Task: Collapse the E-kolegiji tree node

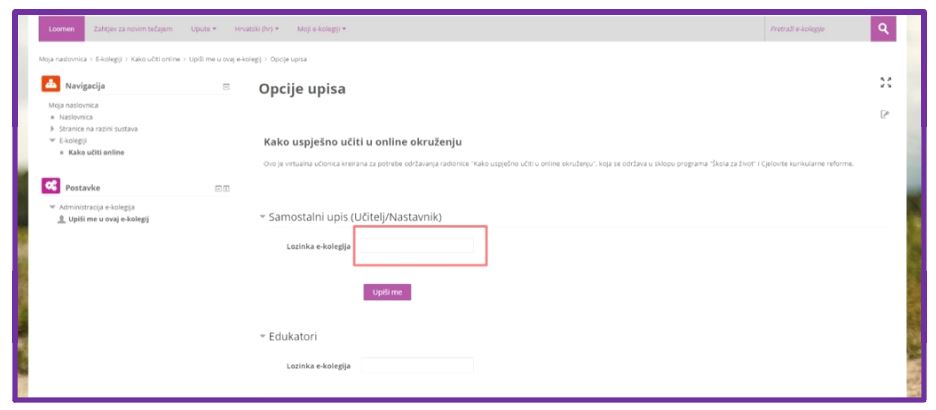Action: 52,140
